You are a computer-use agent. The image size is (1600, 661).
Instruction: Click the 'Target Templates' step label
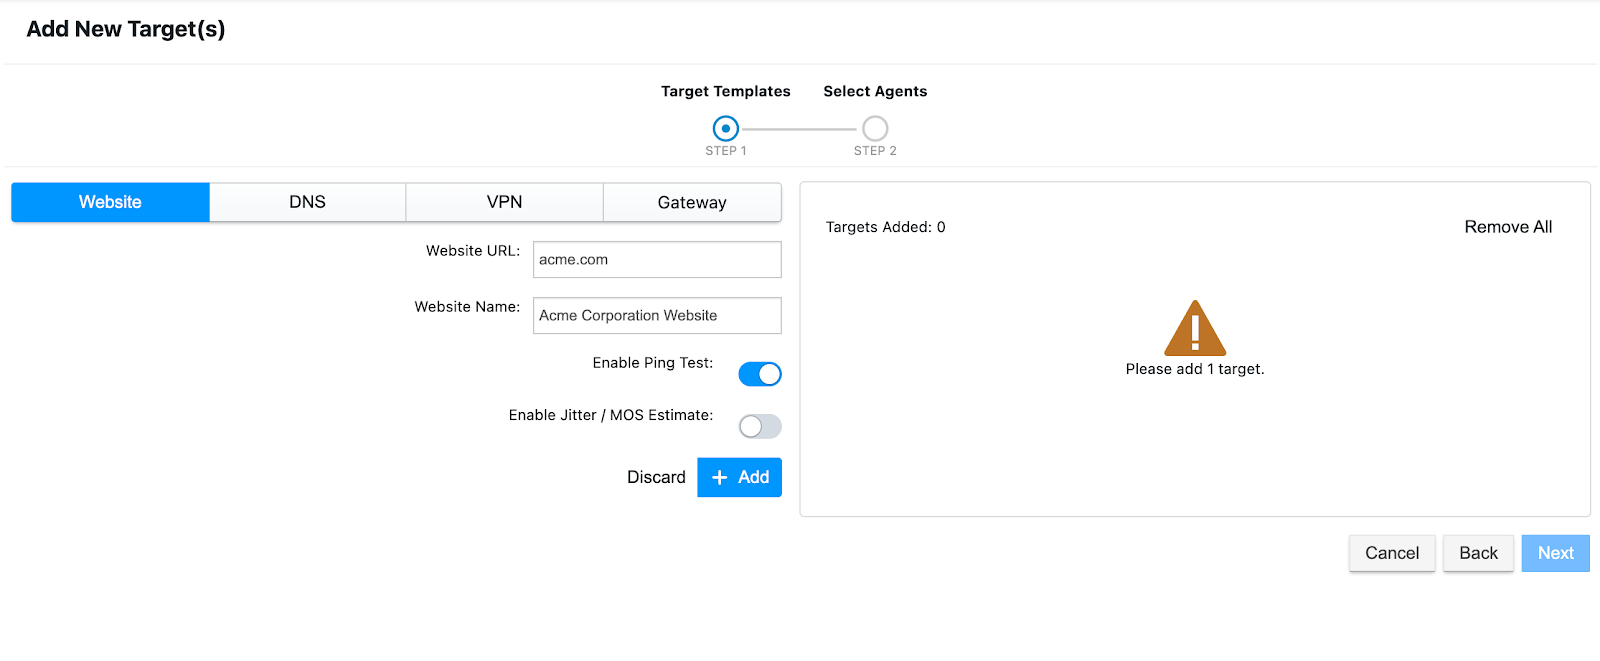(726, 91)
